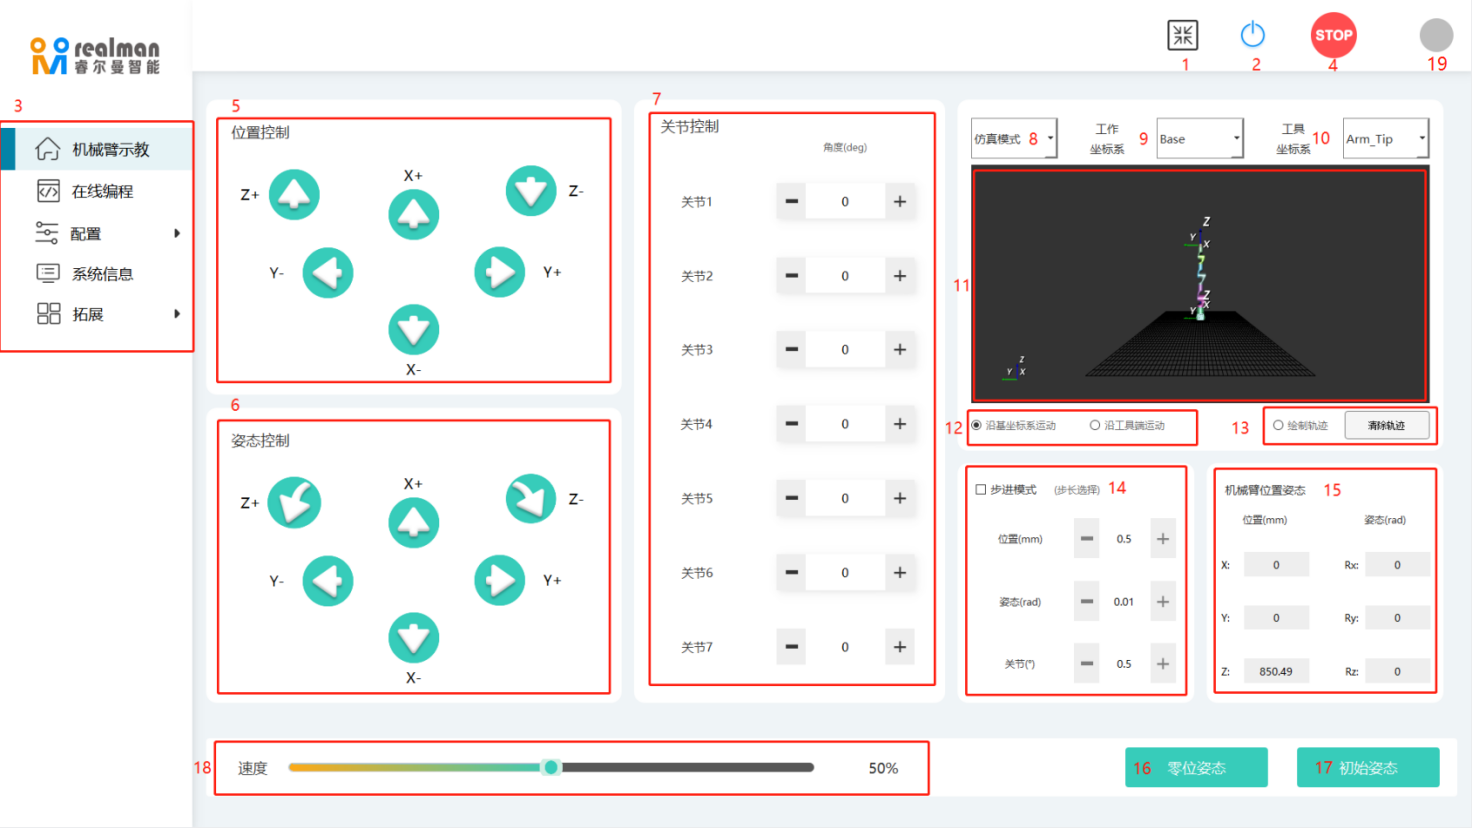This screenshot has height=828, width=1472.
Task: Click the gray user avatar circle
Action: click(x=1436, y=35)
